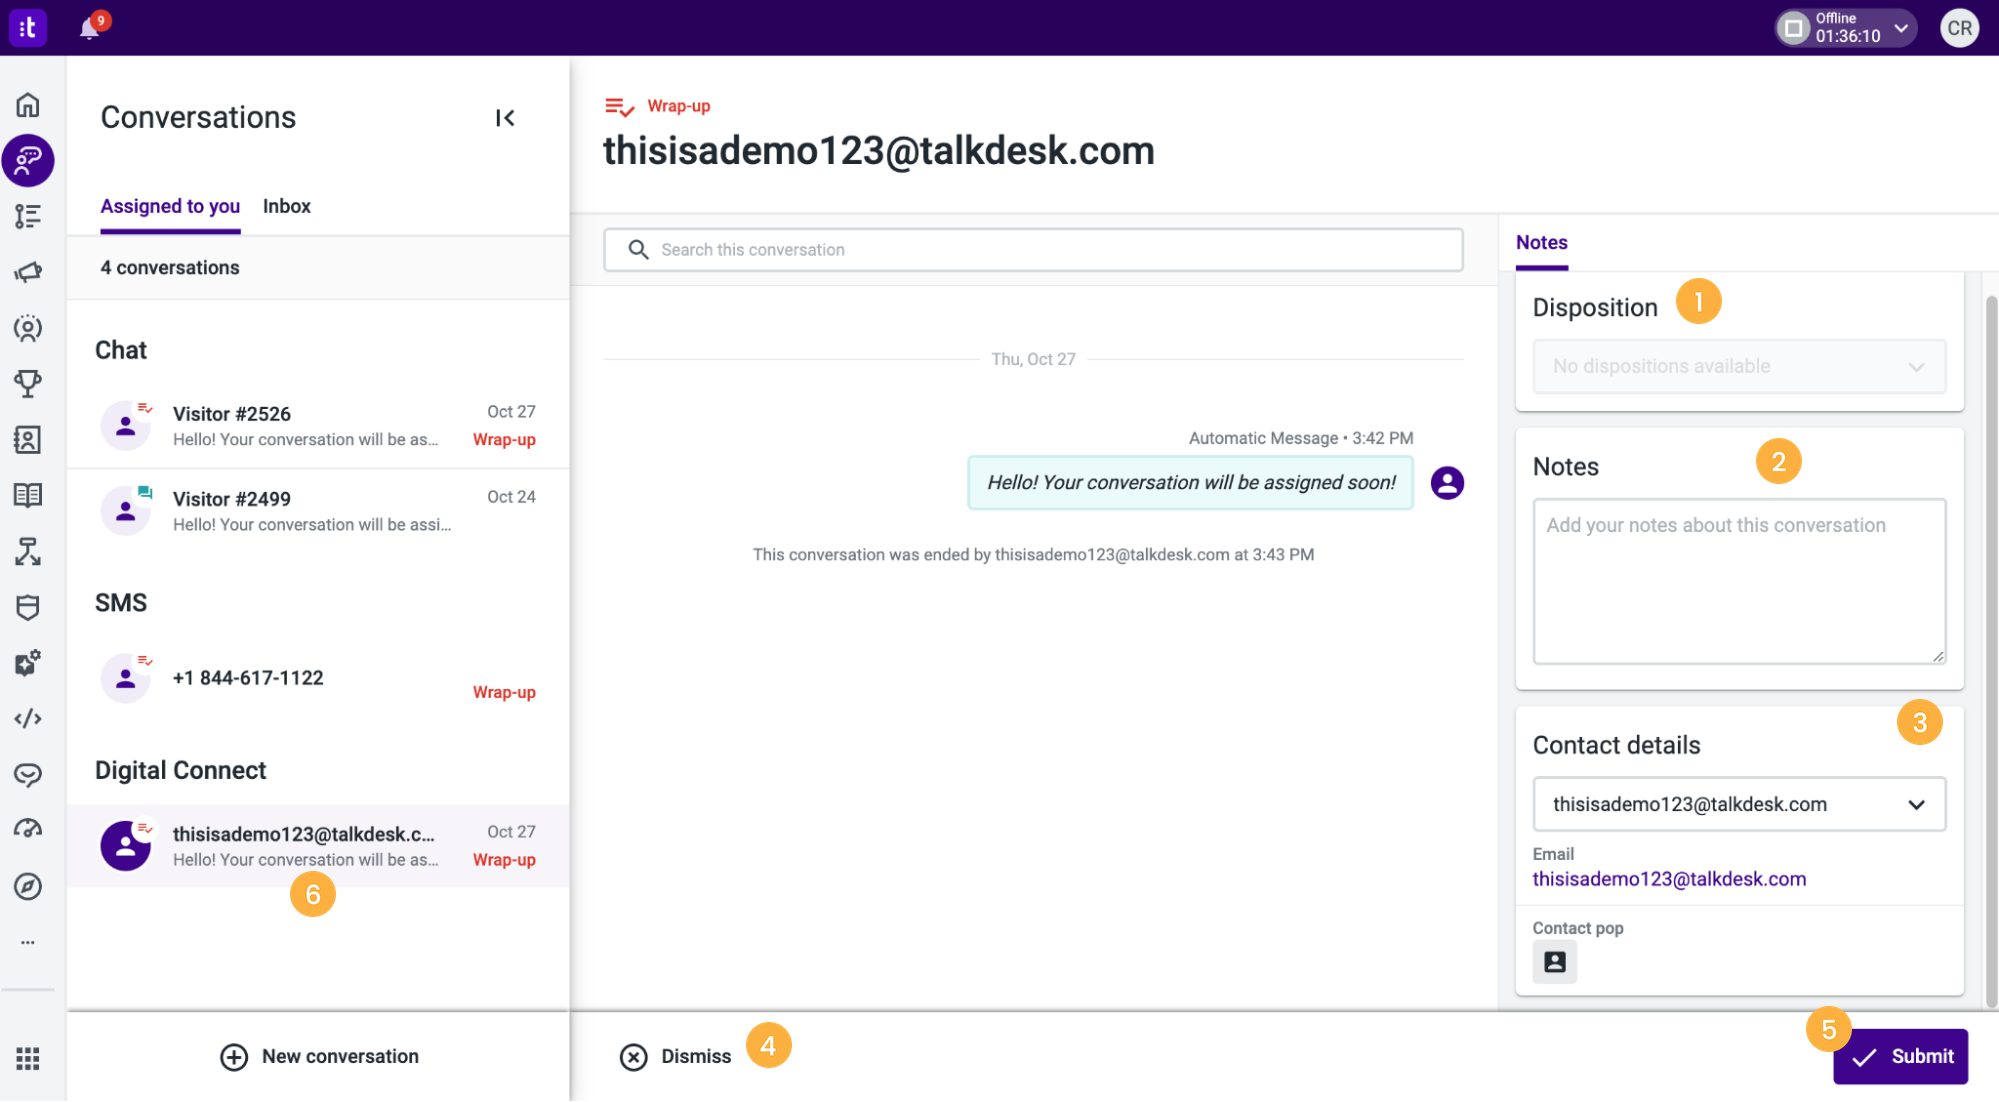Screen dimensions: 1999x1102
Task: Click inside the conversation notes text box
Action: [x=1738, y=581]
